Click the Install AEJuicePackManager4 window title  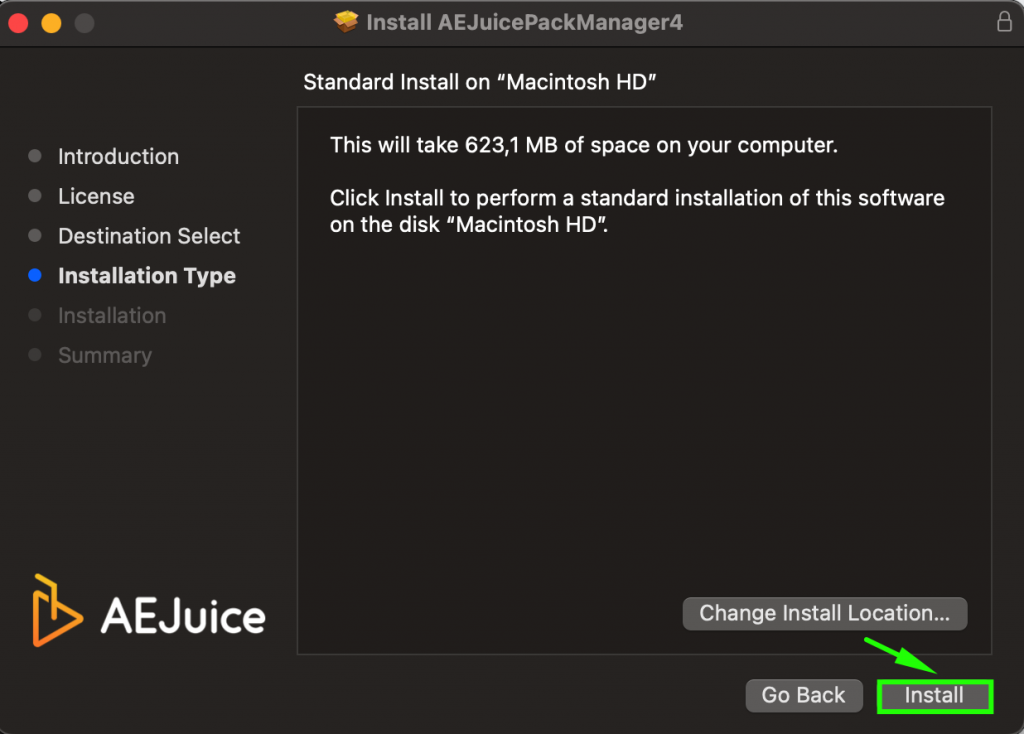click(x=525, y=22)
